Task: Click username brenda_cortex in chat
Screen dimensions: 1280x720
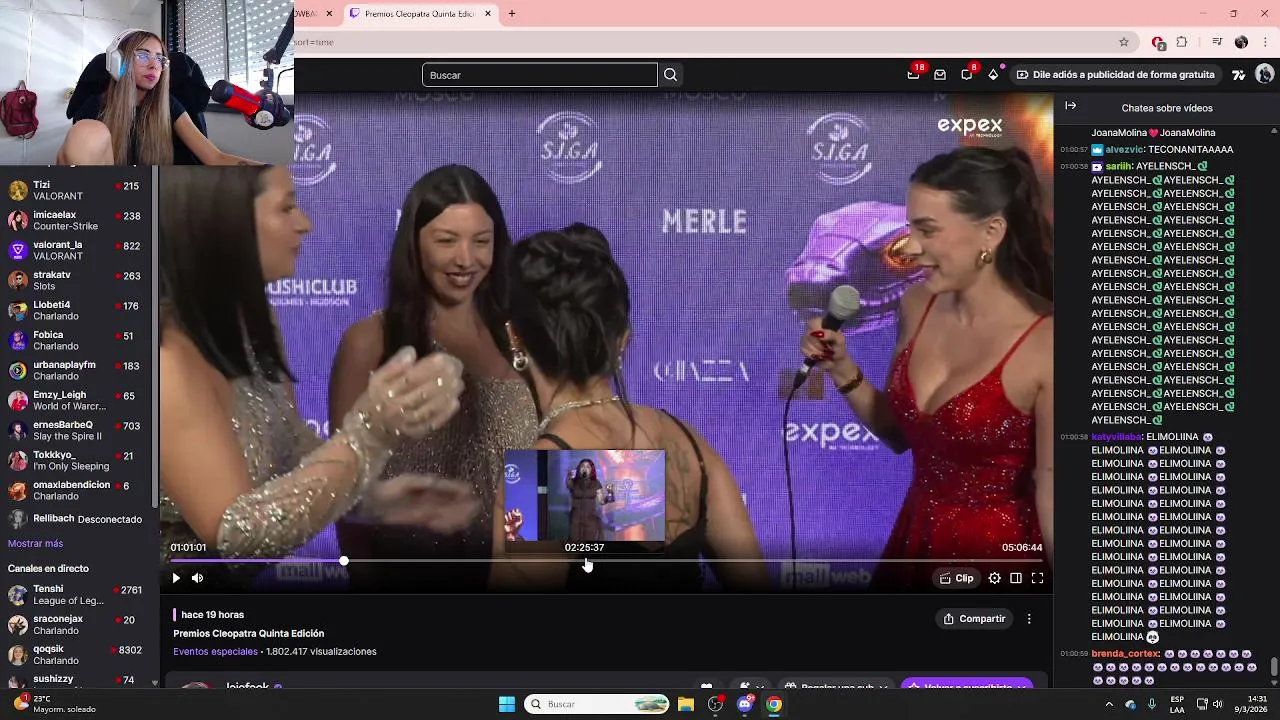Action: [x=1125, y=654]
